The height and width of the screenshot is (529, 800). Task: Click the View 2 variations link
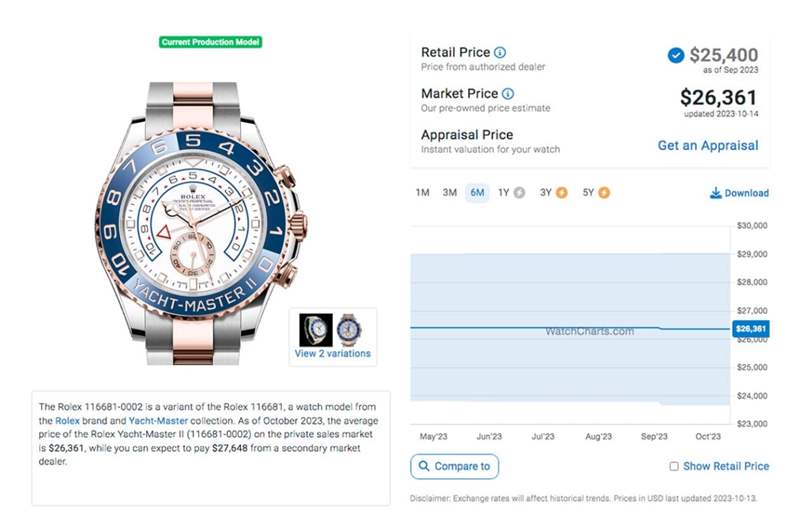pos(332,353)
